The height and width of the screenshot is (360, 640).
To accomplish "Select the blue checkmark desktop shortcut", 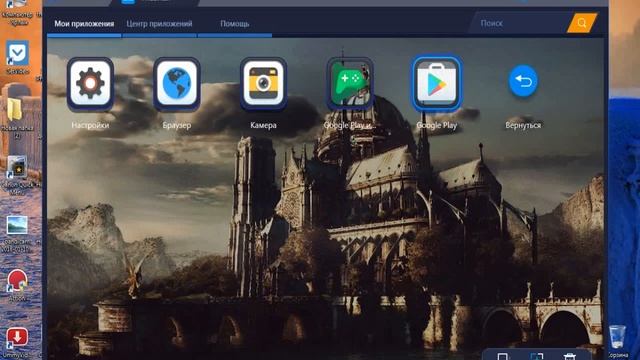I will pyautogui.click(x=17, y=57).
